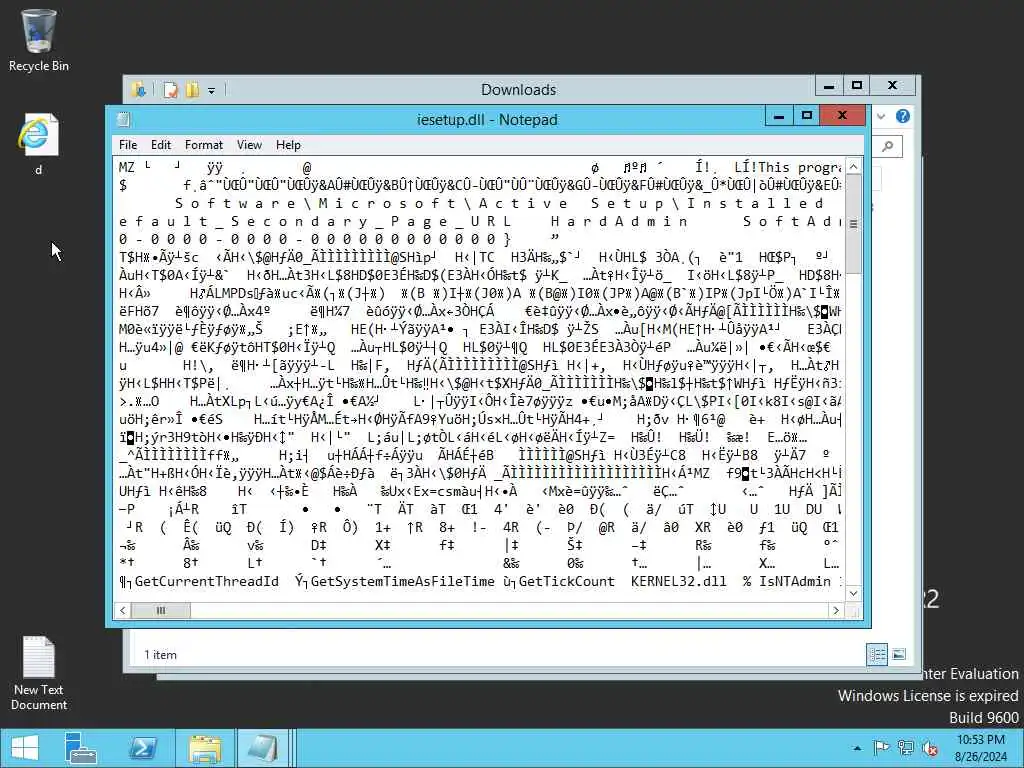
Task: Click the vertical scrollbar up arrow in Notepad
Action: tap(854, 167)
